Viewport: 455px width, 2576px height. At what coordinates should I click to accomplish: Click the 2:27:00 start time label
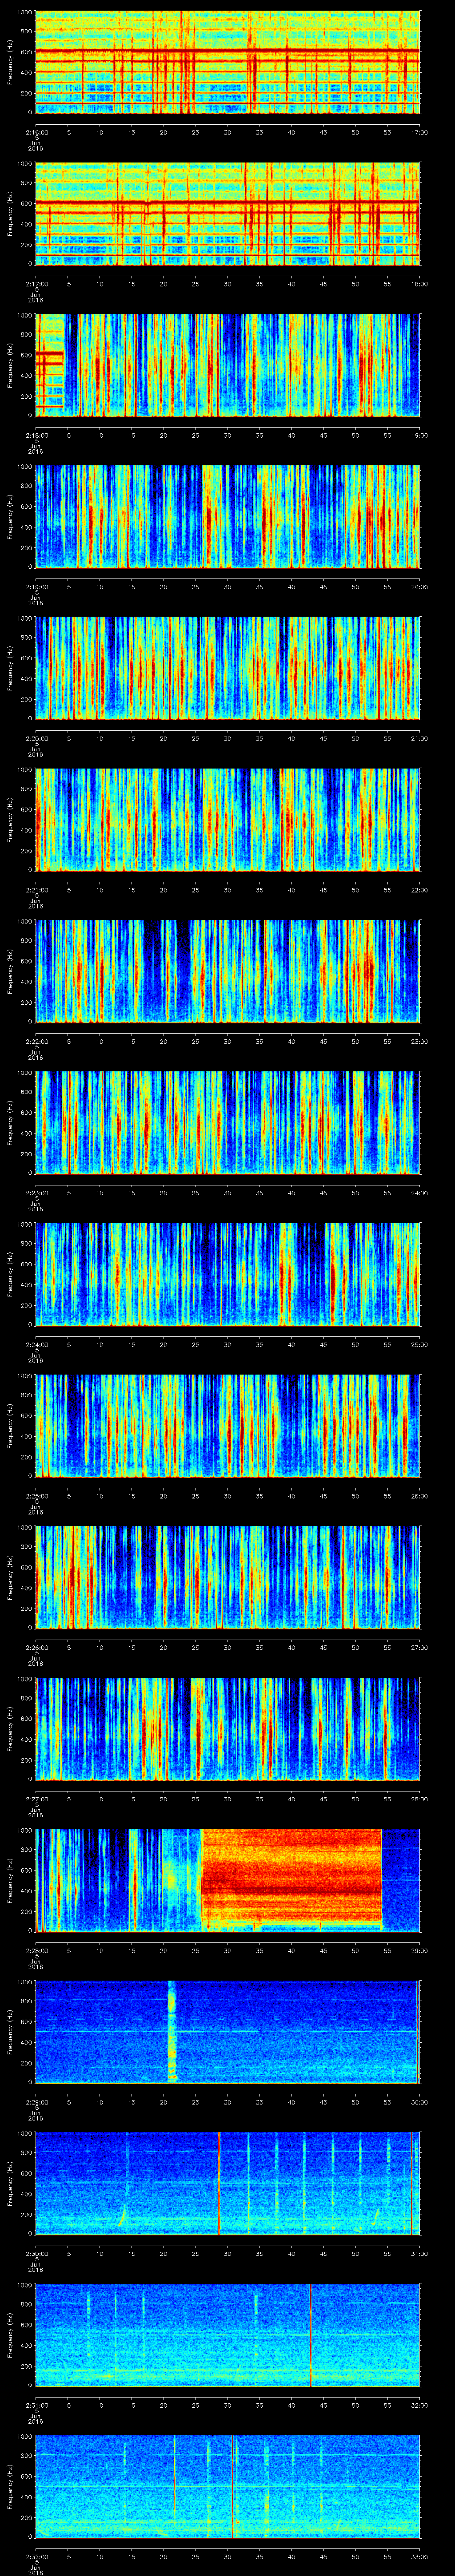(36, 1799)
